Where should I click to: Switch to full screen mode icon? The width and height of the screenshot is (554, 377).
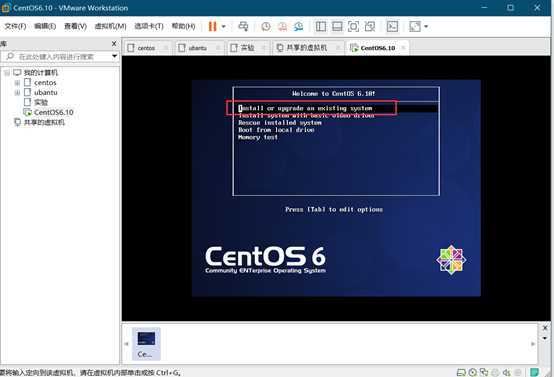(x=353, y=26)
